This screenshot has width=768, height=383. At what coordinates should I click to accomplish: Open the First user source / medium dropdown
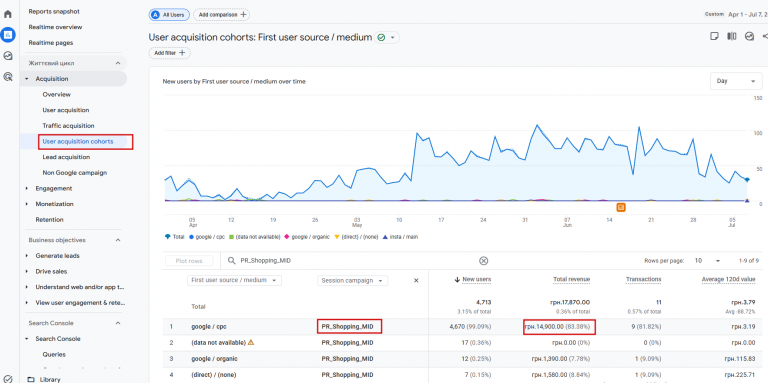click(x=234, y=281)
